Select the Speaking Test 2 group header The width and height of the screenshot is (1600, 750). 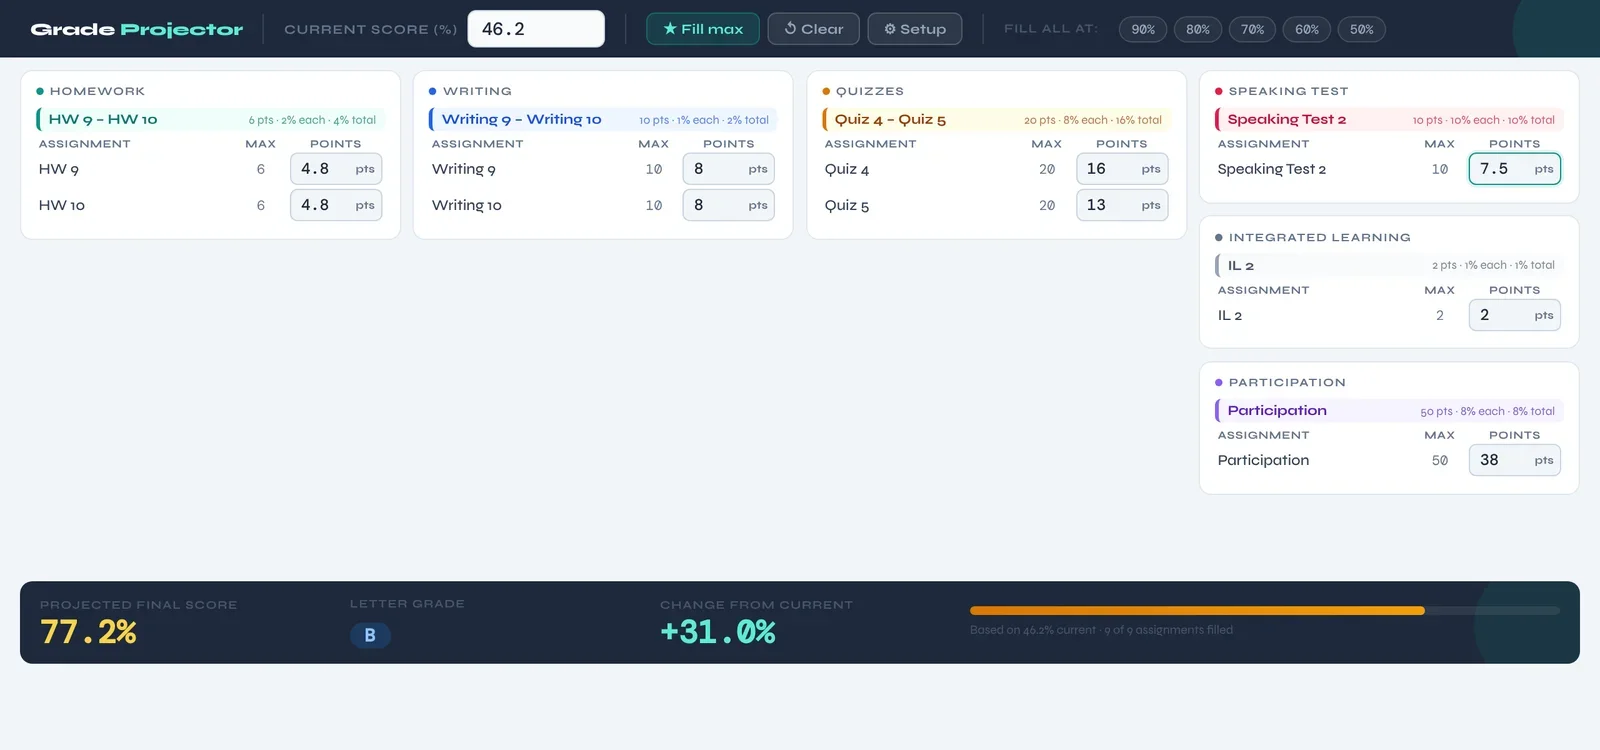pyautogui.click(x=1389, y=119)
